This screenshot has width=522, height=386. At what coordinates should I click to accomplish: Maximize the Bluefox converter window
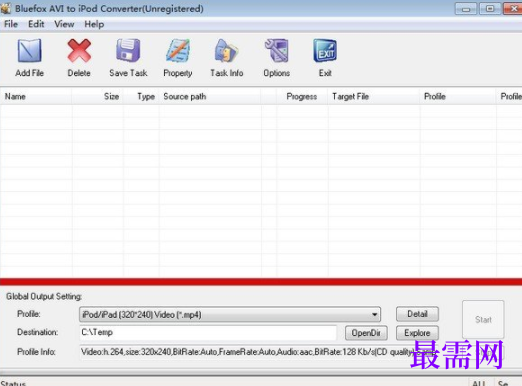pyautogui.click(x=490, y=9)
